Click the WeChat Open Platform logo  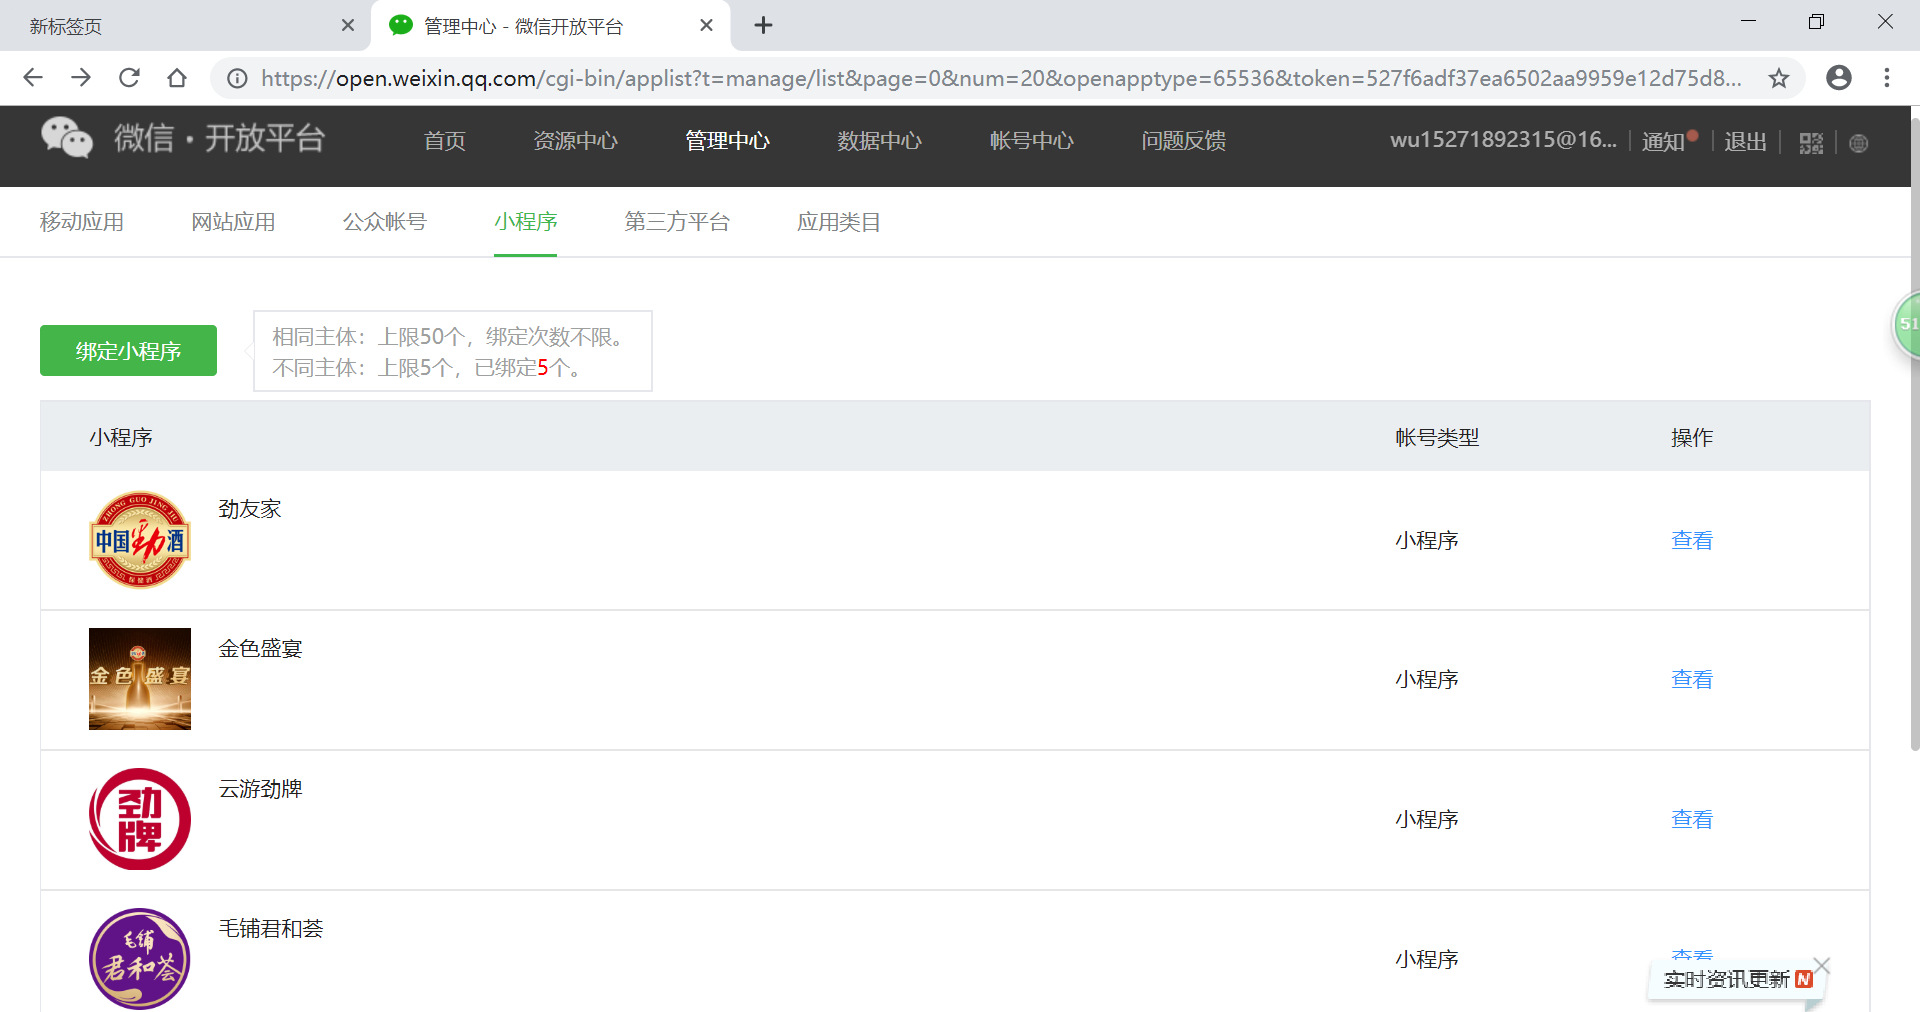(183, 138)
